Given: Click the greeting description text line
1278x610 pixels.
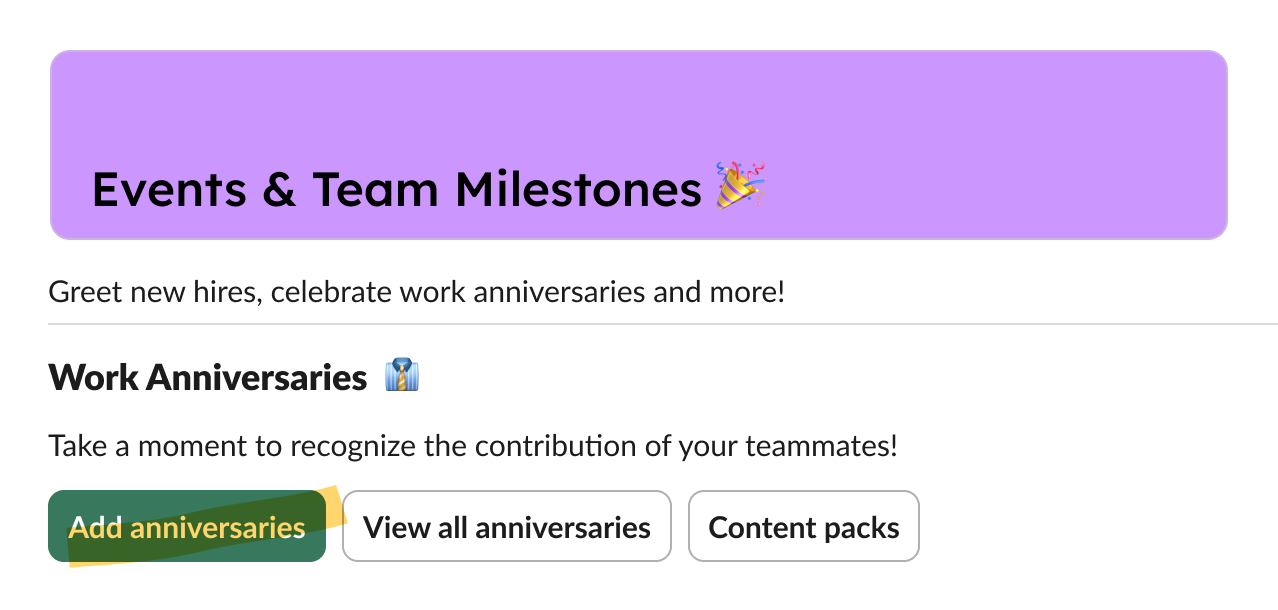Looking at the screenshot, I should [417, 291].
